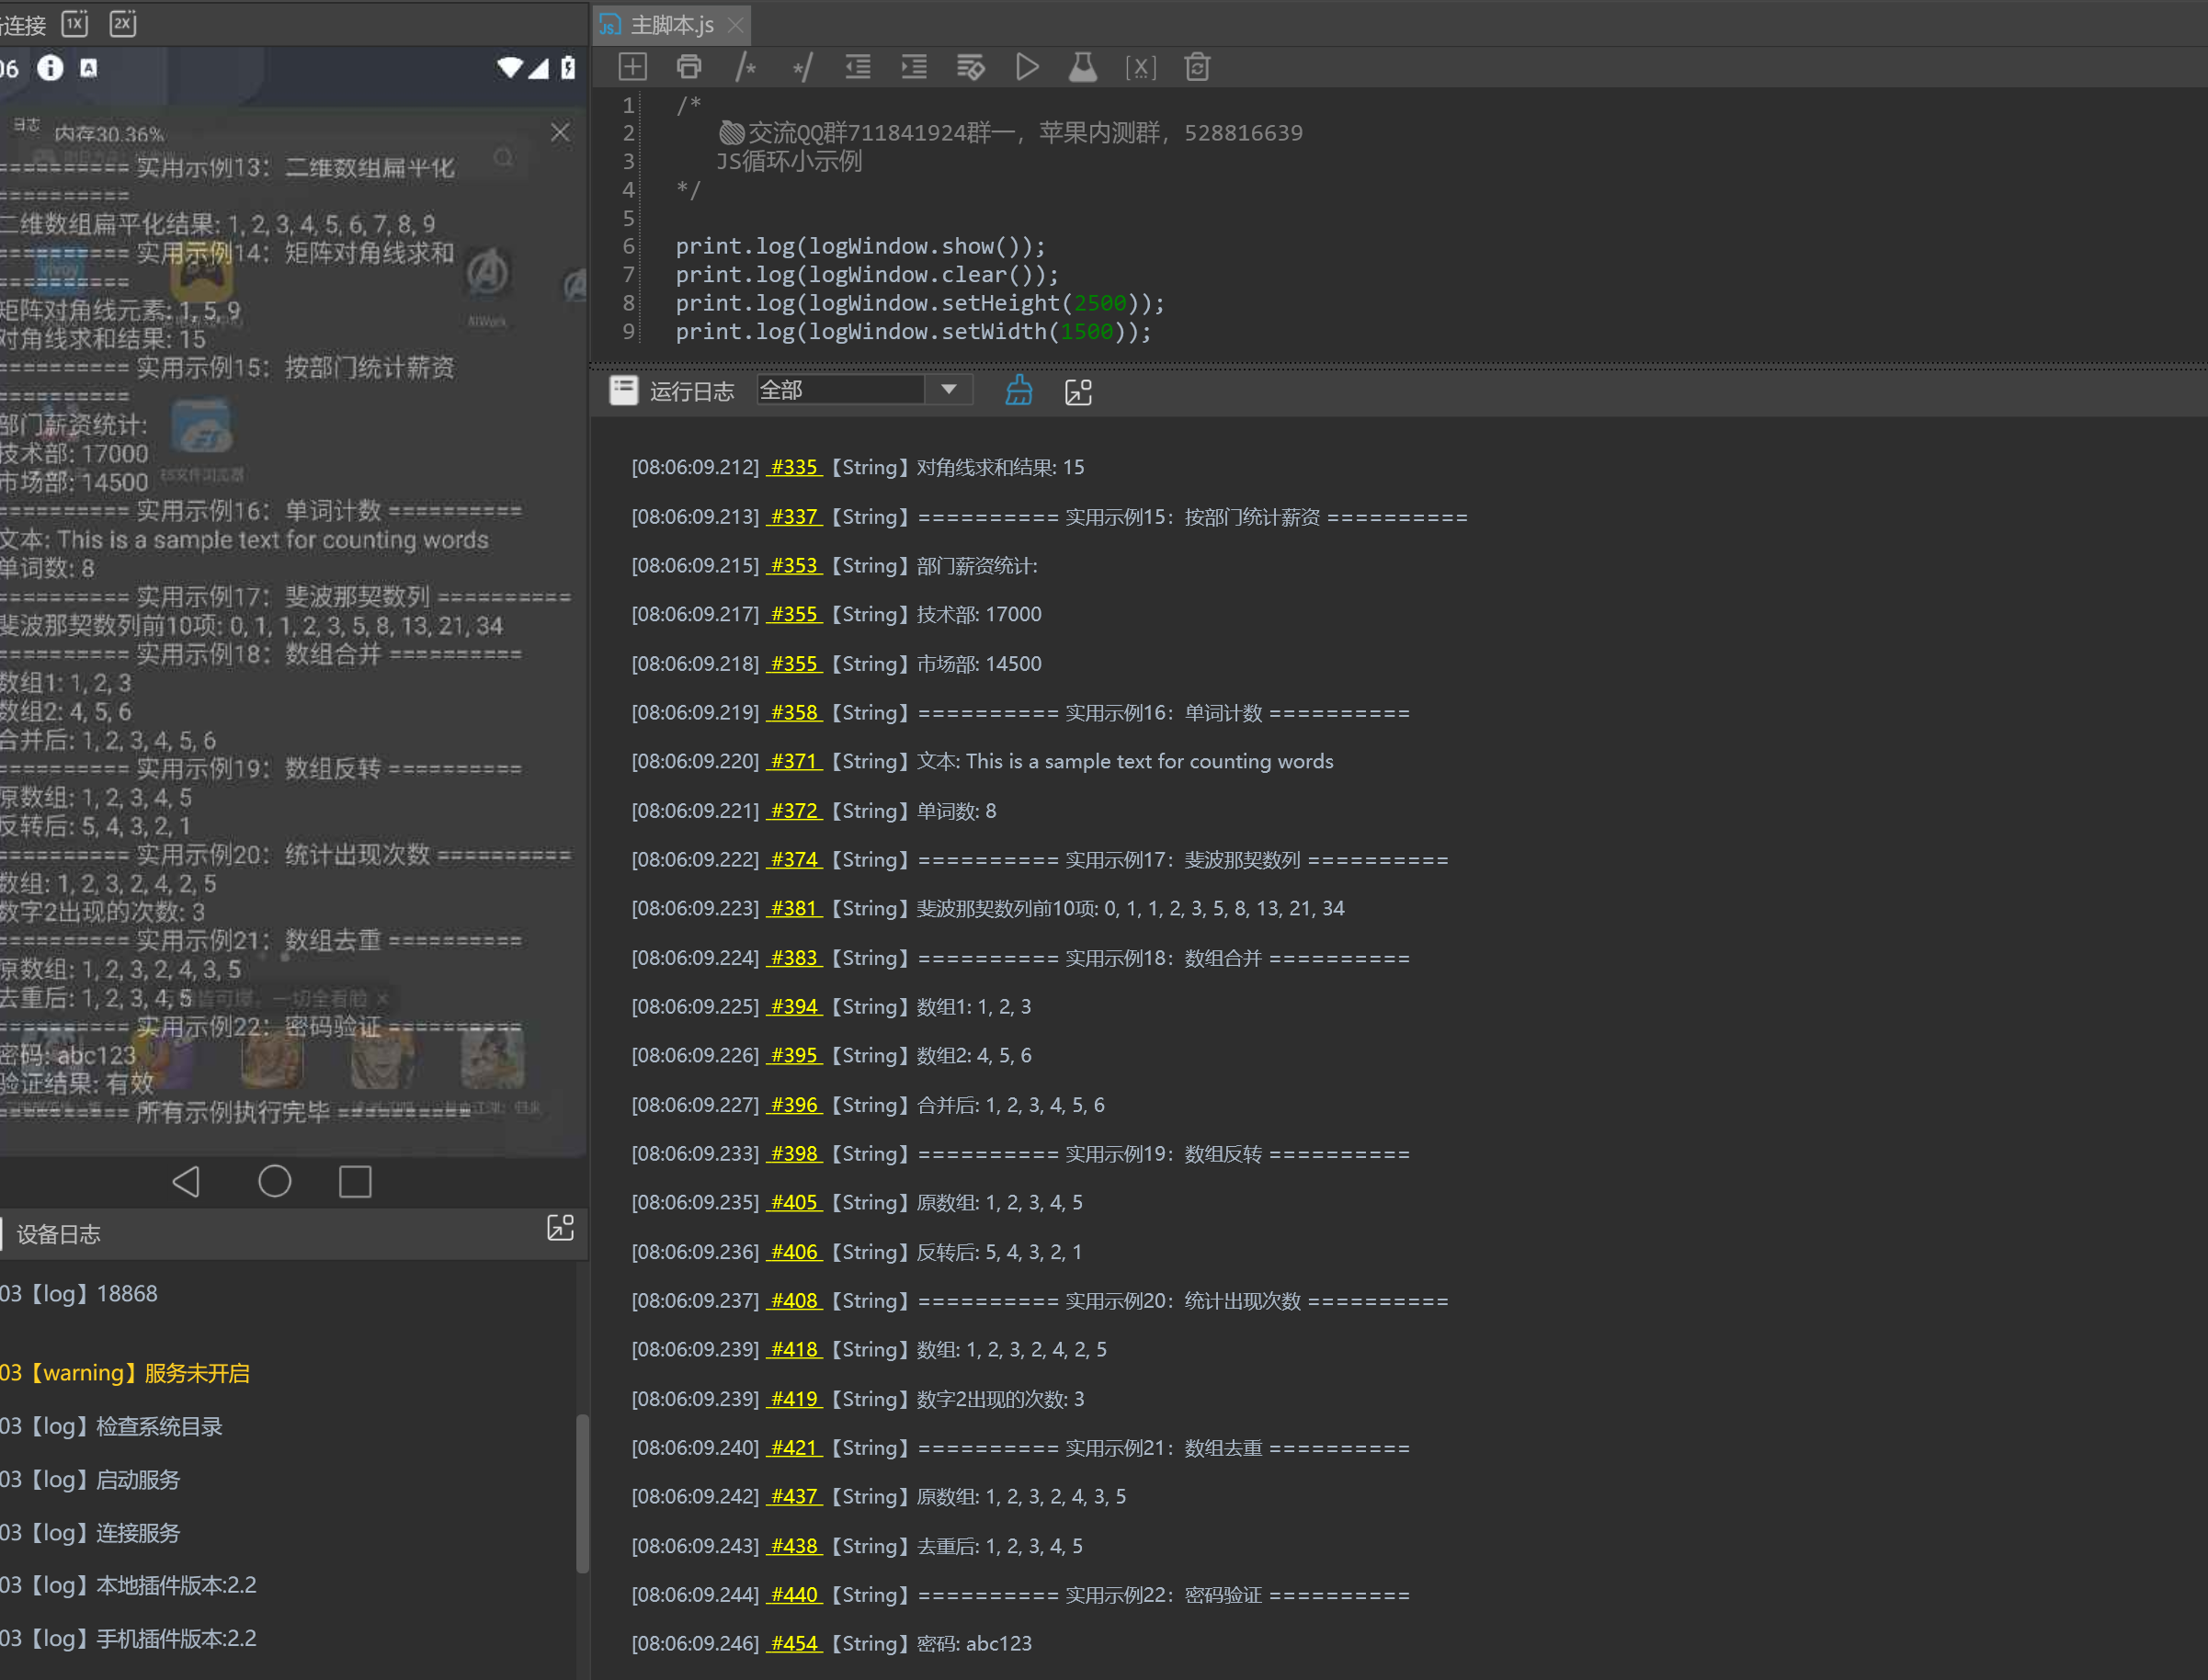This screenshot has width=2208, height=1680.
Task: Open the #335 line link
Action: point(794,467)
